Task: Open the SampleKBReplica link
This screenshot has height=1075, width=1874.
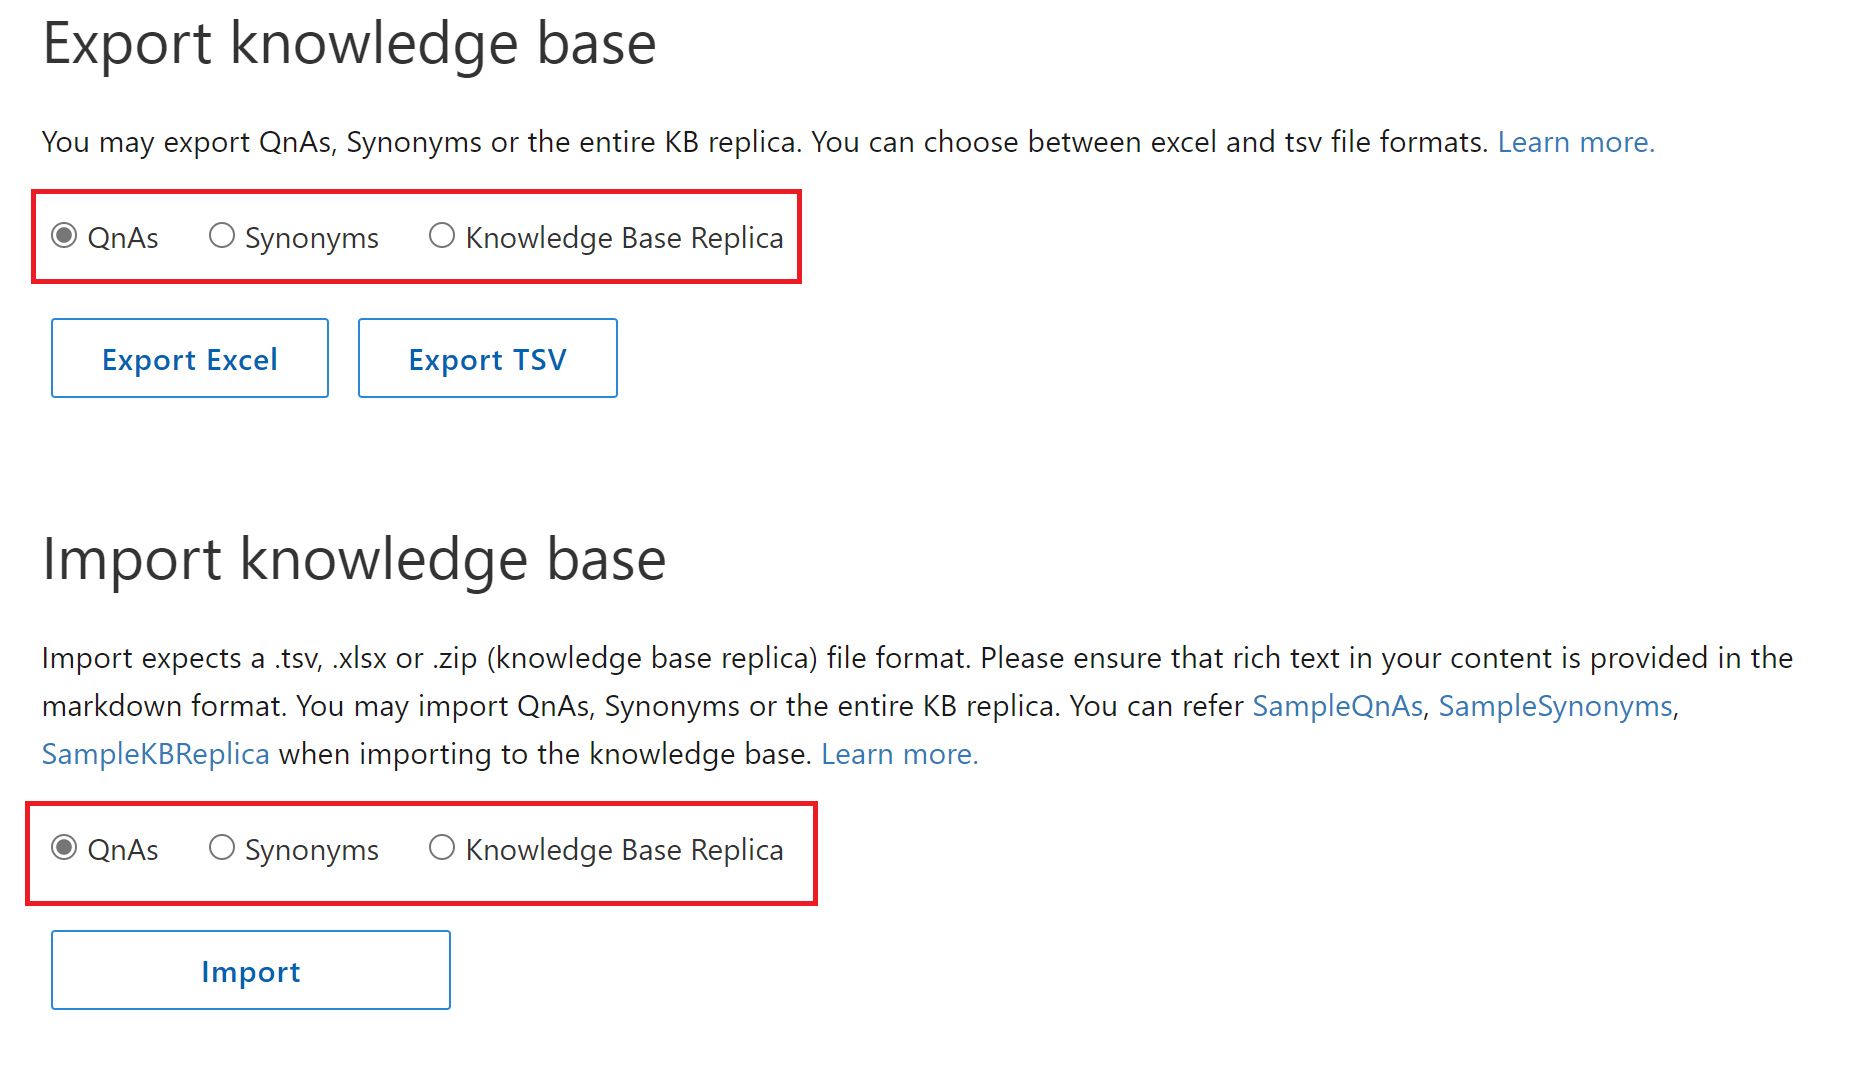Action: [155, 754]
